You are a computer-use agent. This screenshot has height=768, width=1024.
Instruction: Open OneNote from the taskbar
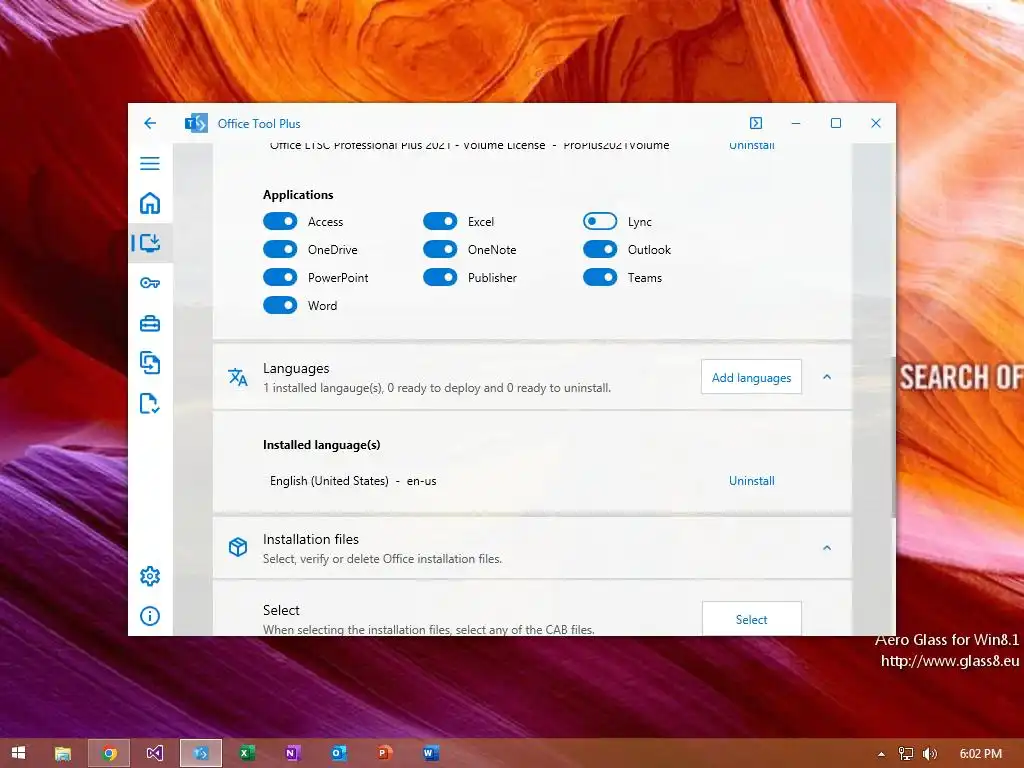(x=292, y=753)
